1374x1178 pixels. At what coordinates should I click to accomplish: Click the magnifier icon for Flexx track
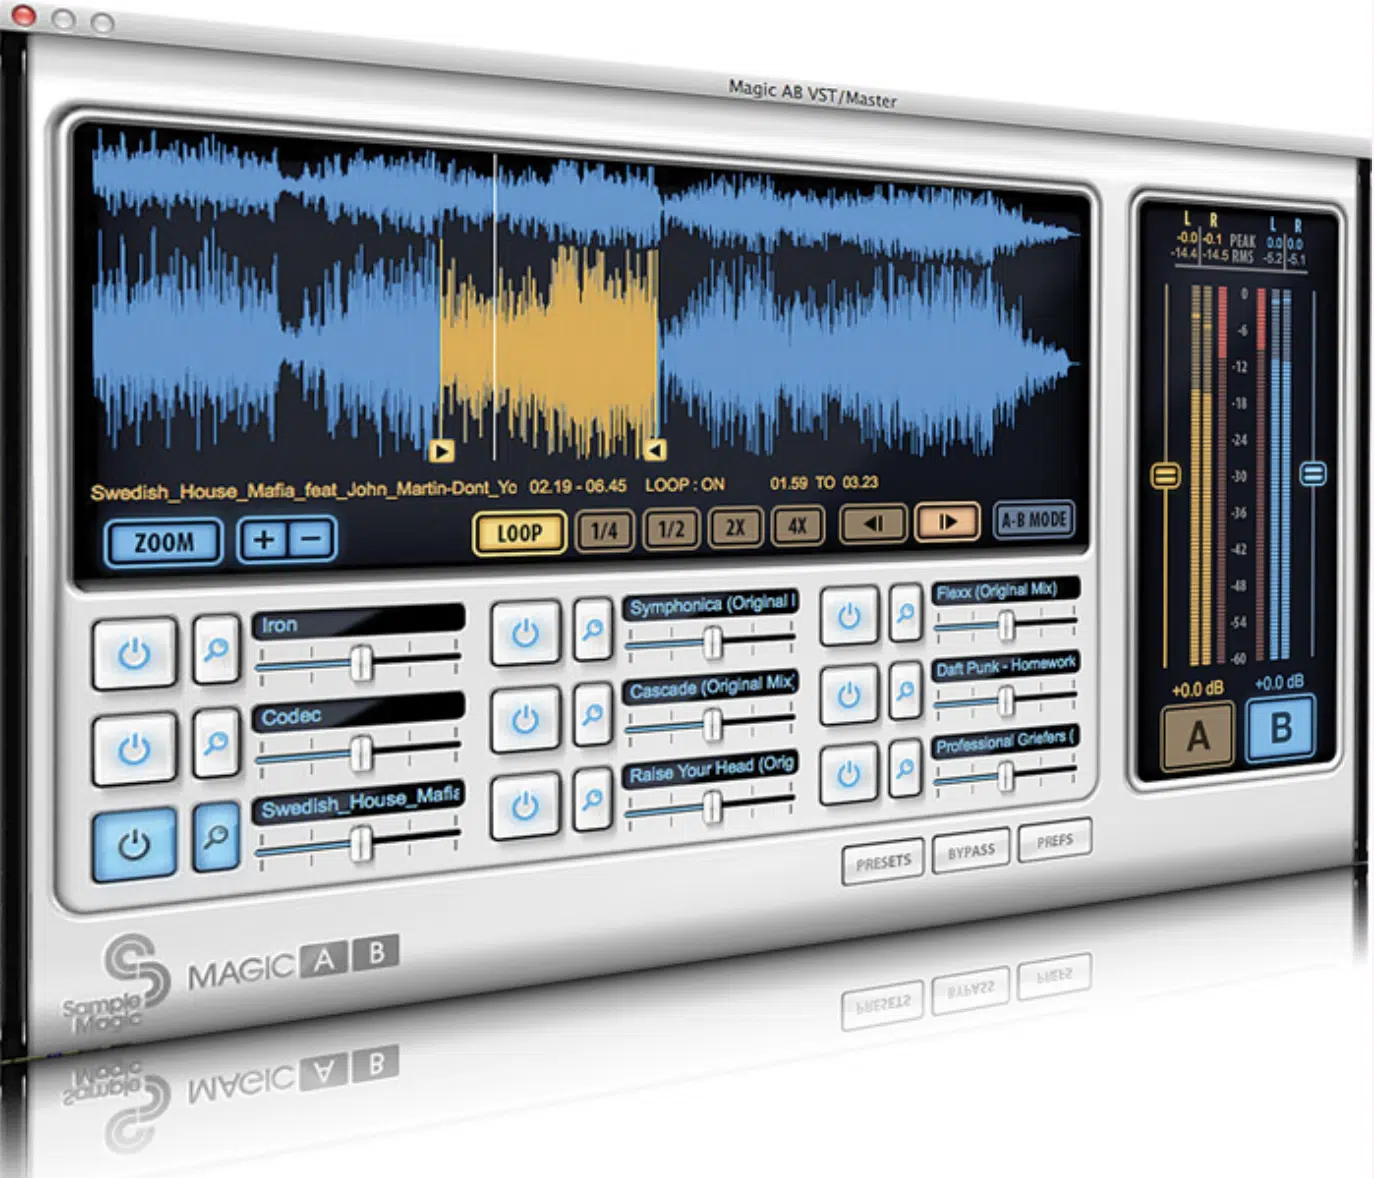coord(905,612)
